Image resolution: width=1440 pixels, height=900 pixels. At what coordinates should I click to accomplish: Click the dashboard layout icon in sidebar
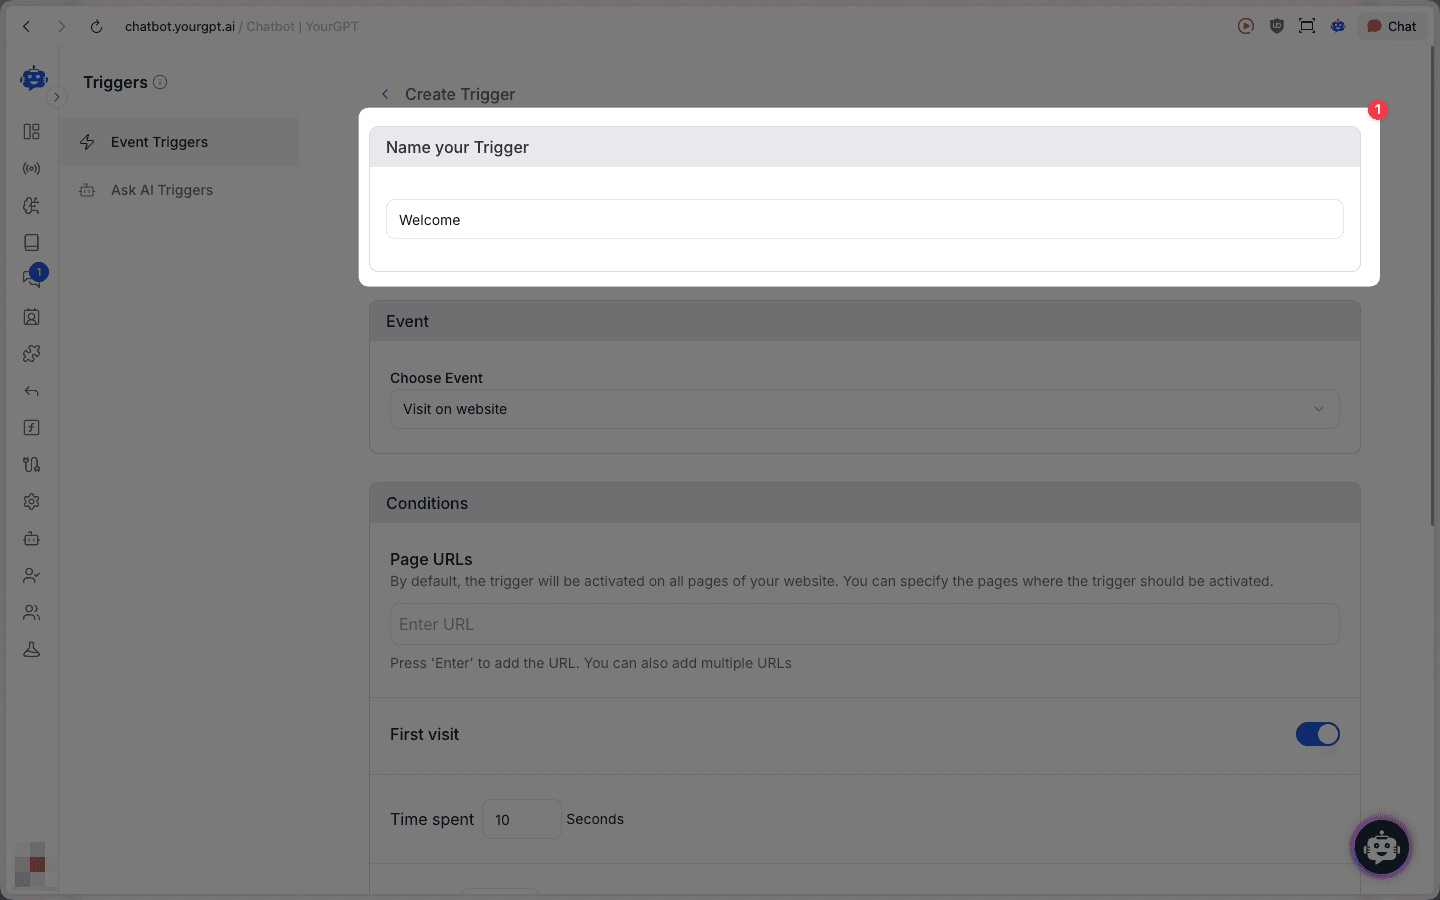tap(31, 132)
